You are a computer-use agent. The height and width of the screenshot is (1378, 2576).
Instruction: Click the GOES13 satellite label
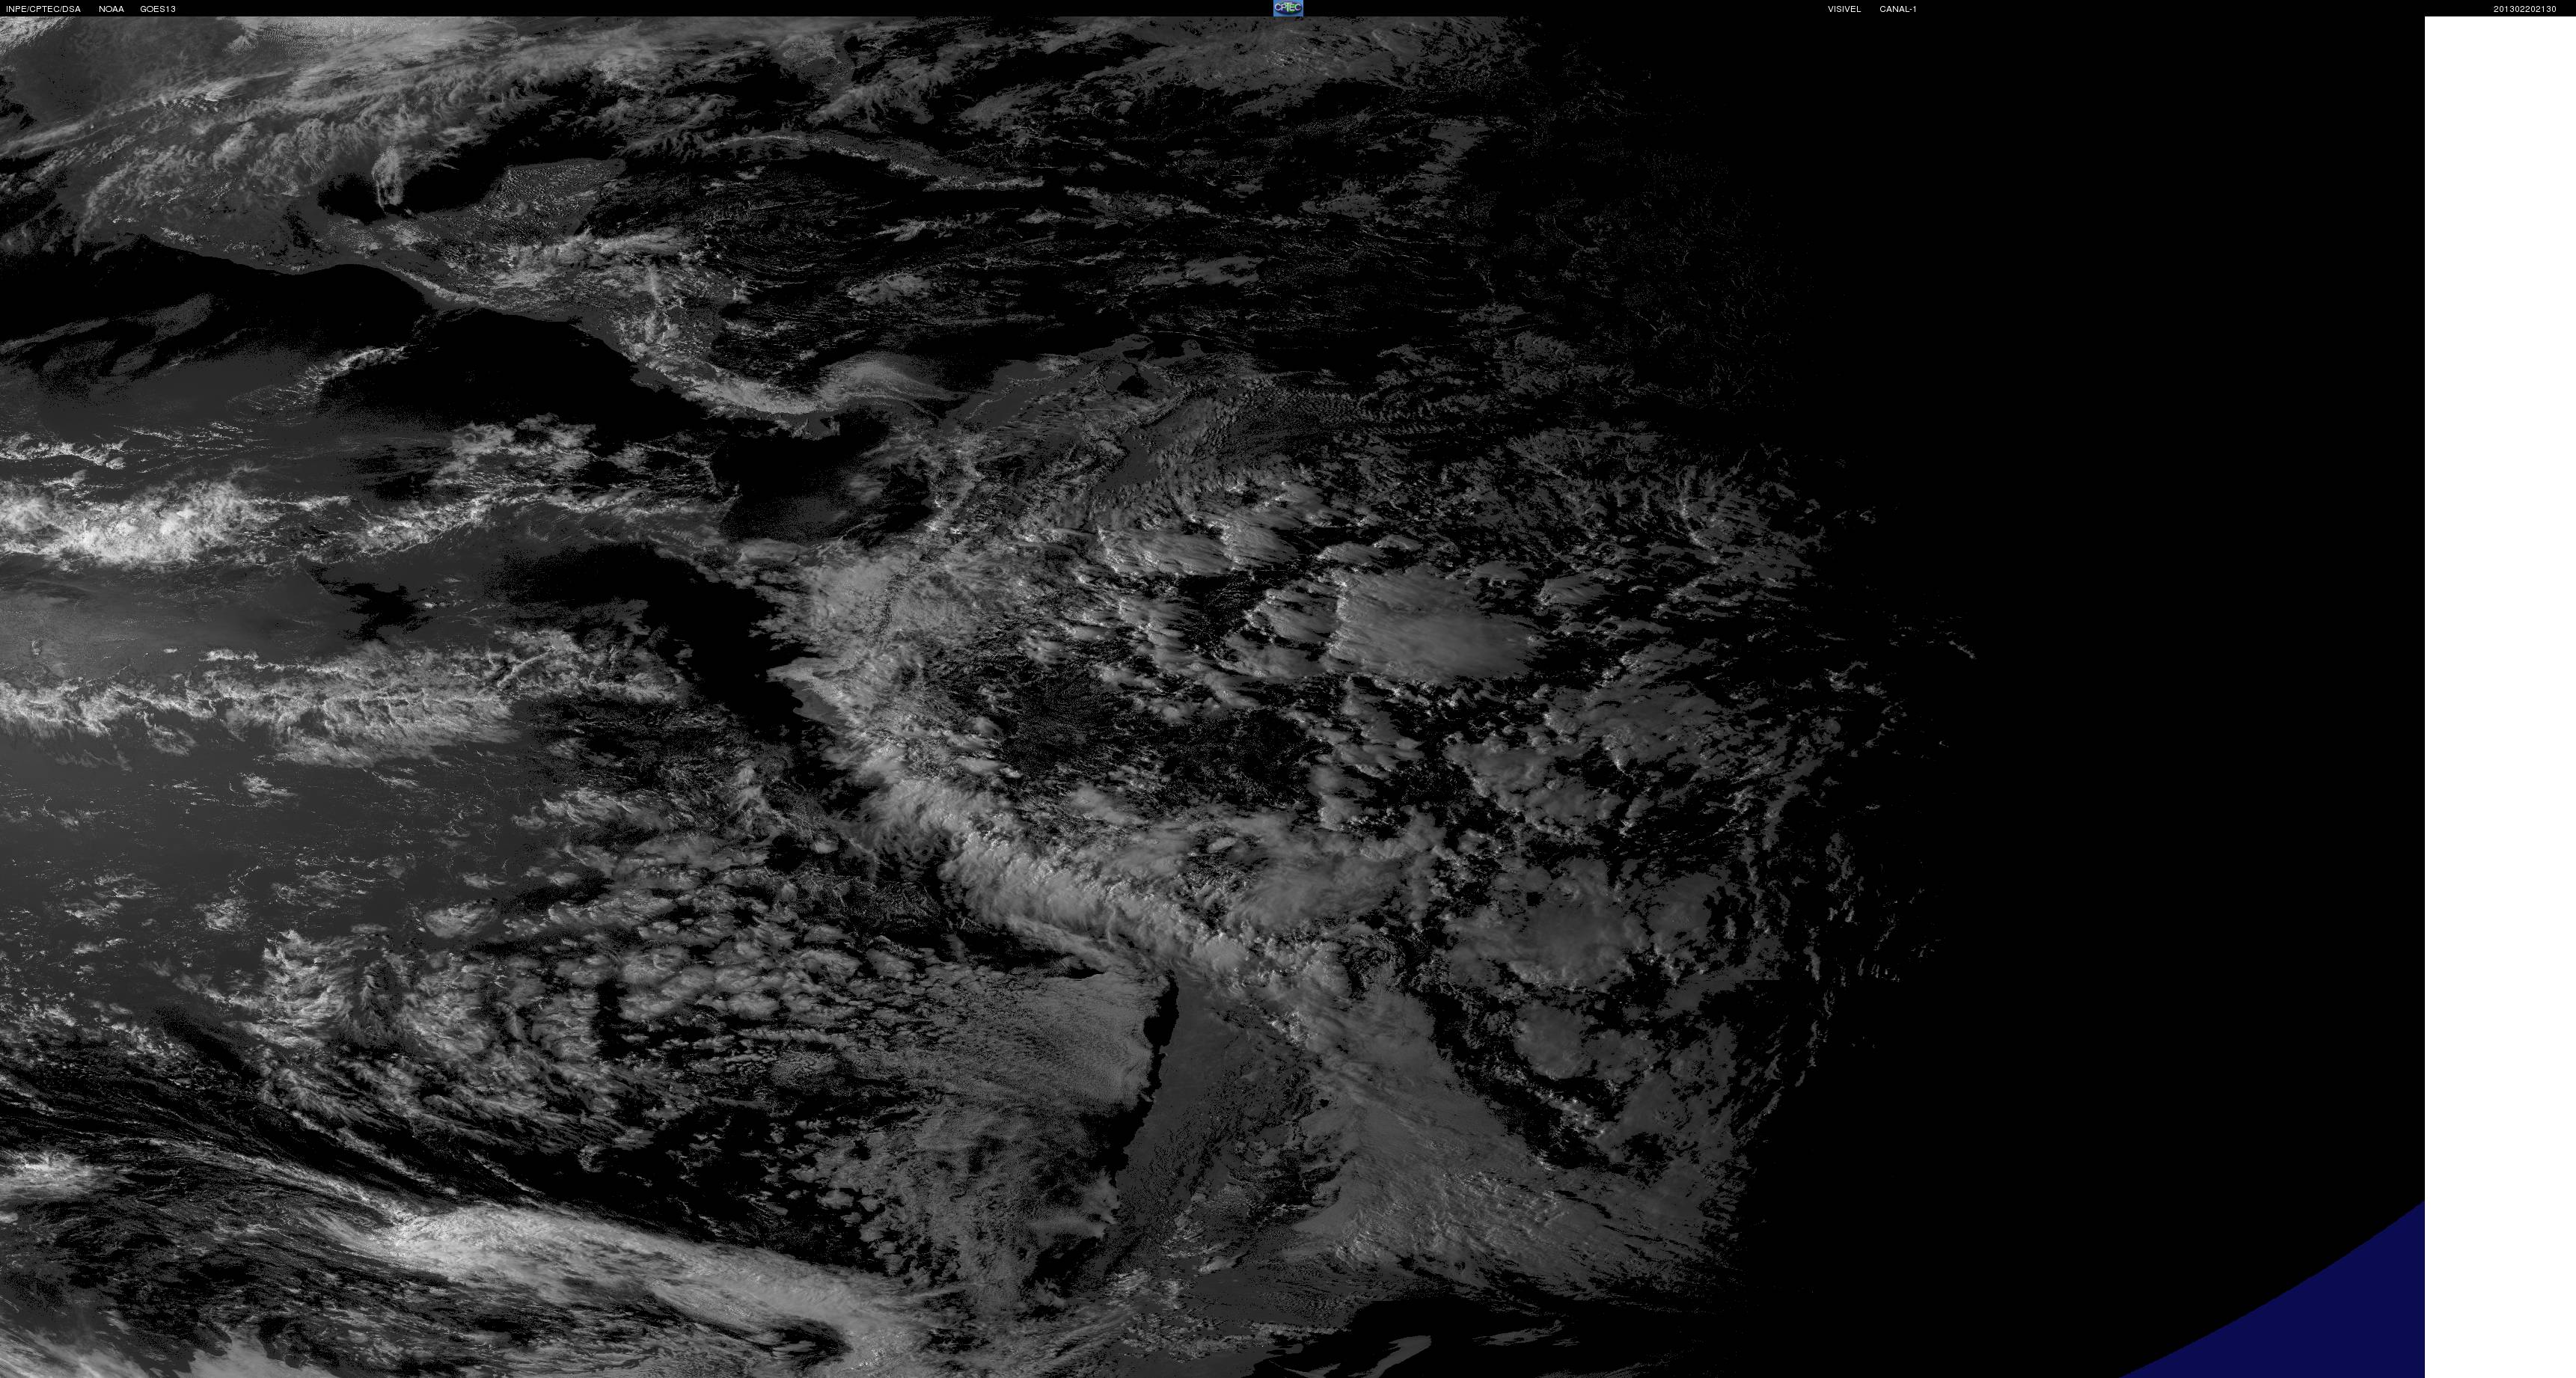point(158,9)
